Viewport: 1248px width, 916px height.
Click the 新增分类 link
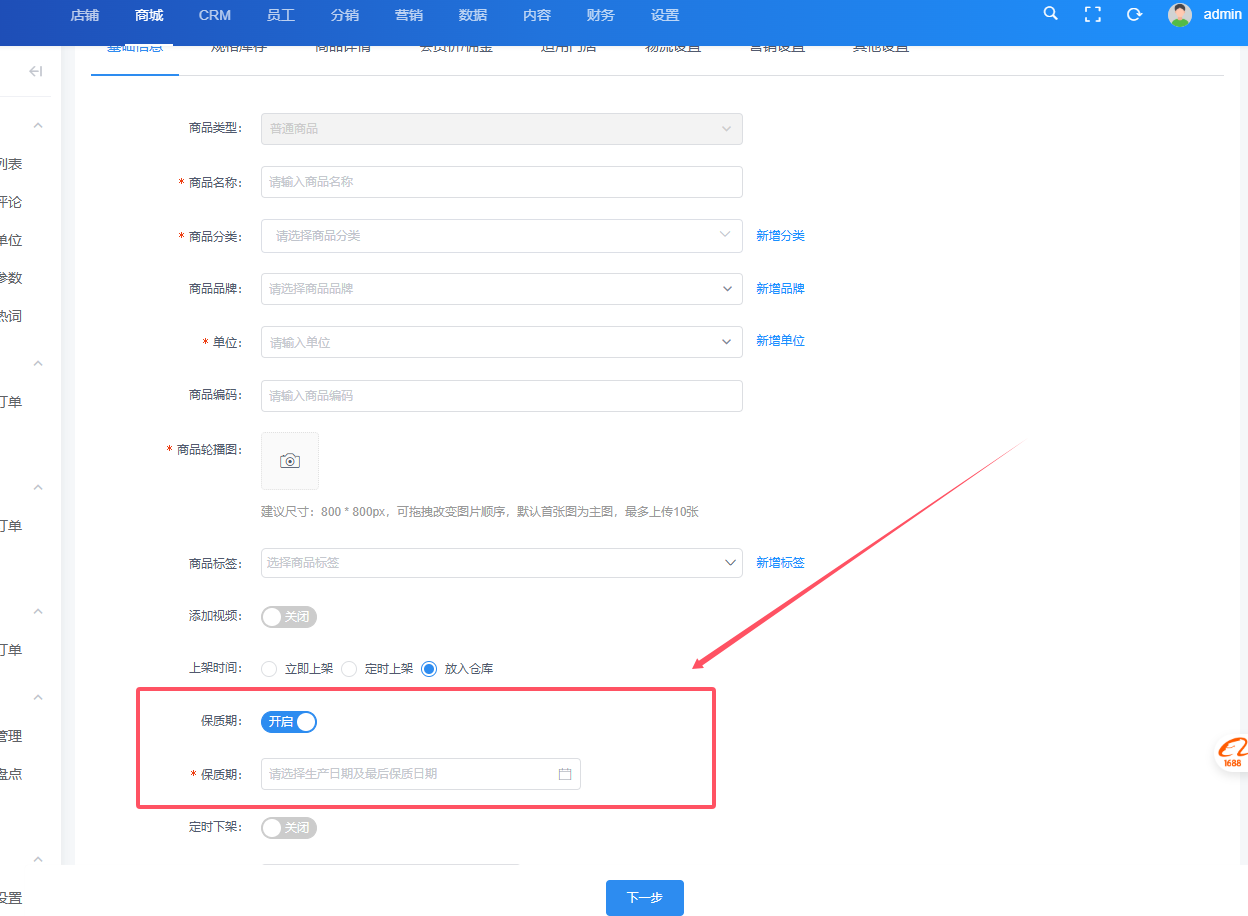[x=780, y=236]
